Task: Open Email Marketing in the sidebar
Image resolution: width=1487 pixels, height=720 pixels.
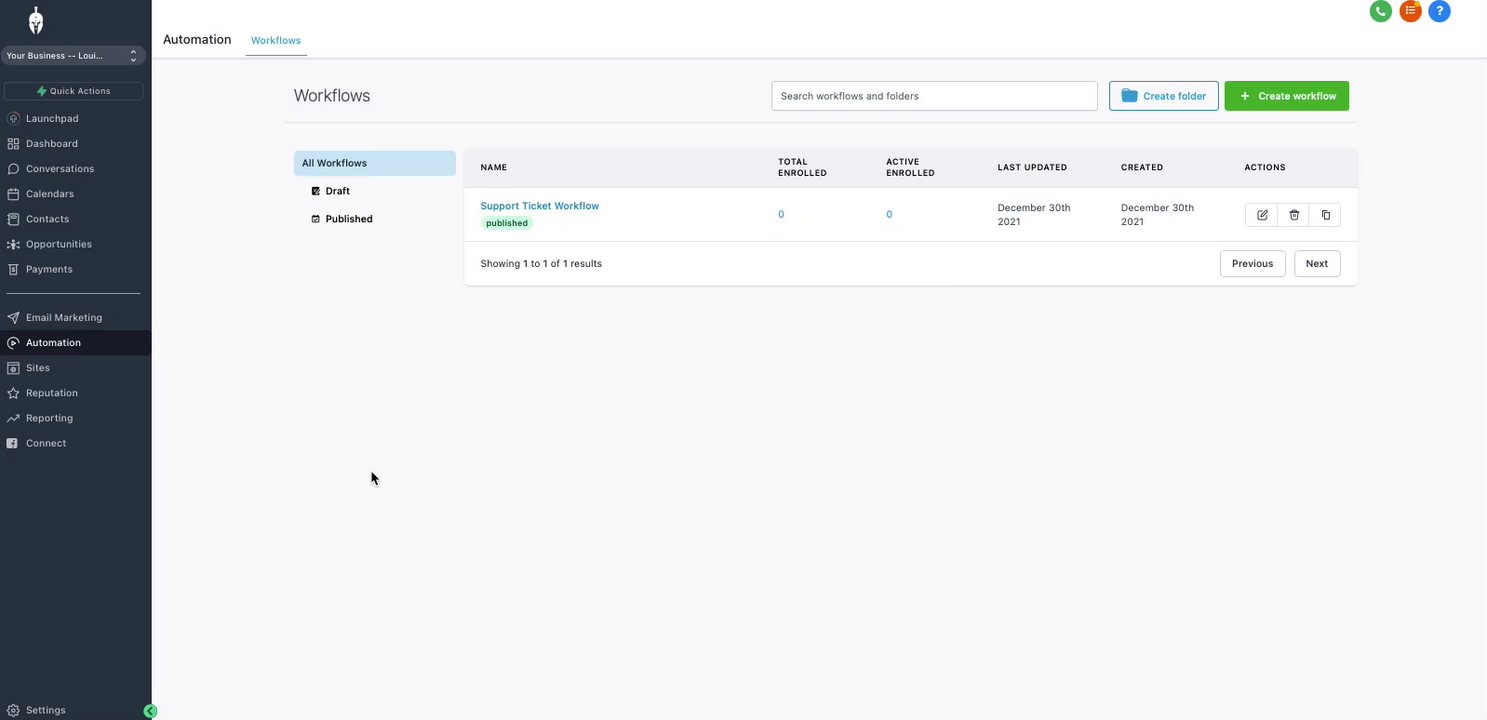Action: (x=64, y=318)
